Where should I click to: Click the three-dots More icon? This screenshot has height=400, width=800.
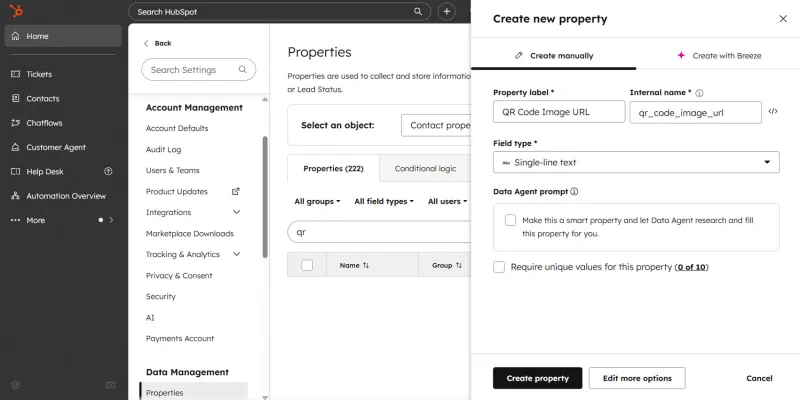(15, 220)
